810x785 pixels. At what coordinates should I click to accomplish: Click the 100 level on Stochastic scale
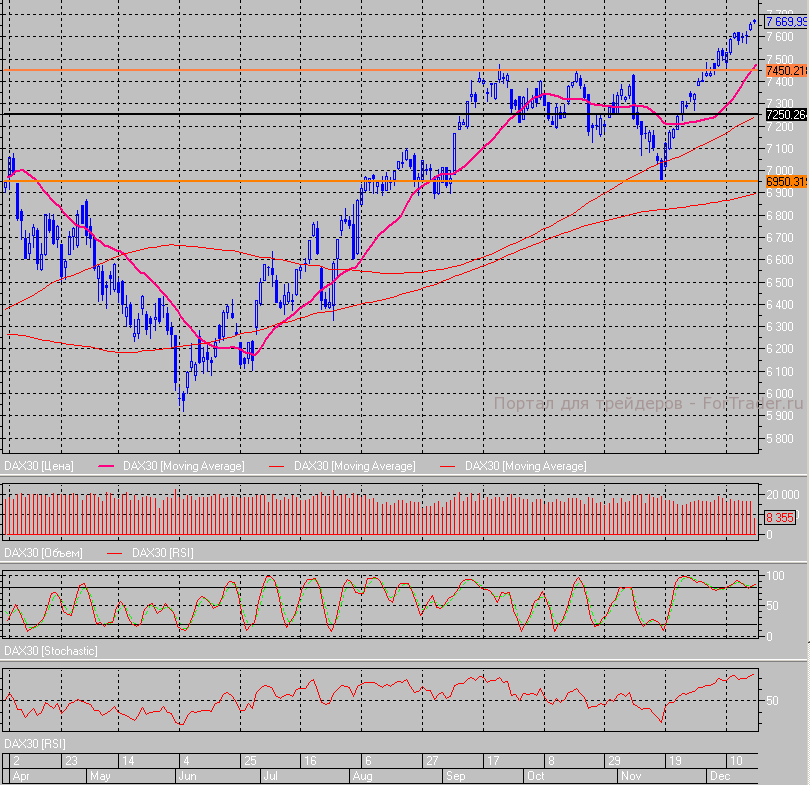[773, 577]
